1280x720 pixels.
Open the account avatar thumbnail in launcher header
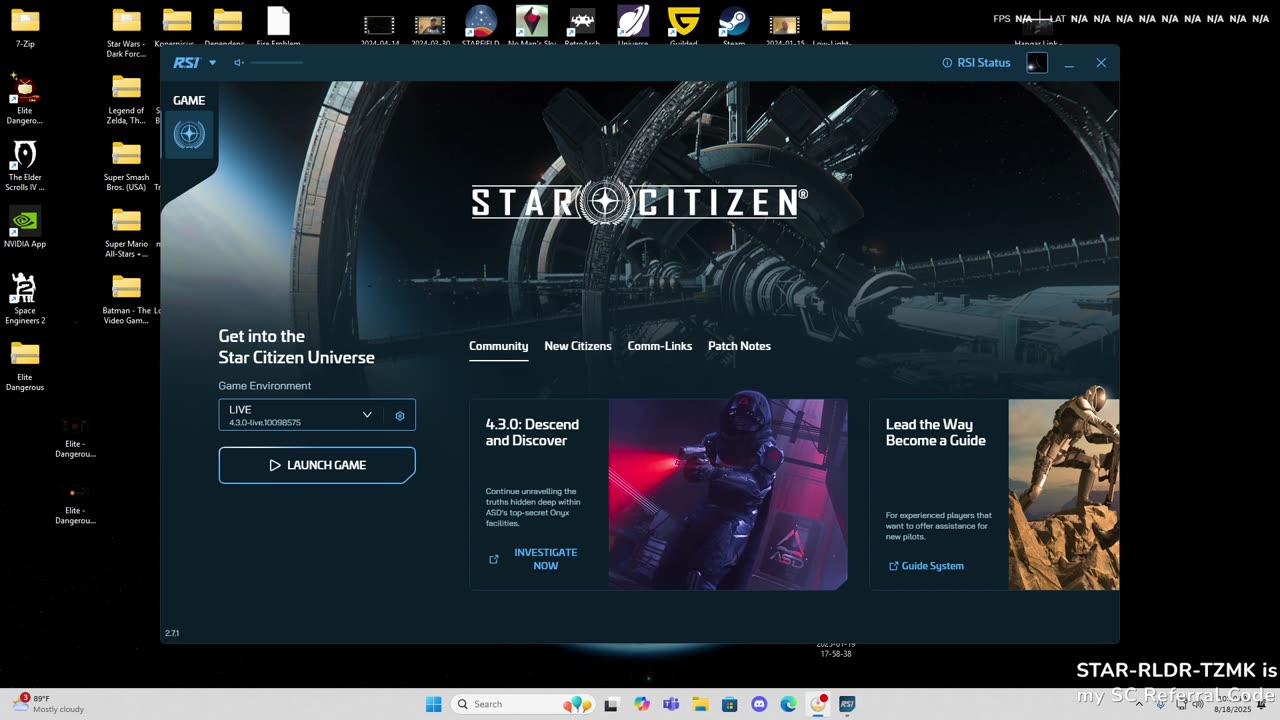click(x=1037, y=63)
